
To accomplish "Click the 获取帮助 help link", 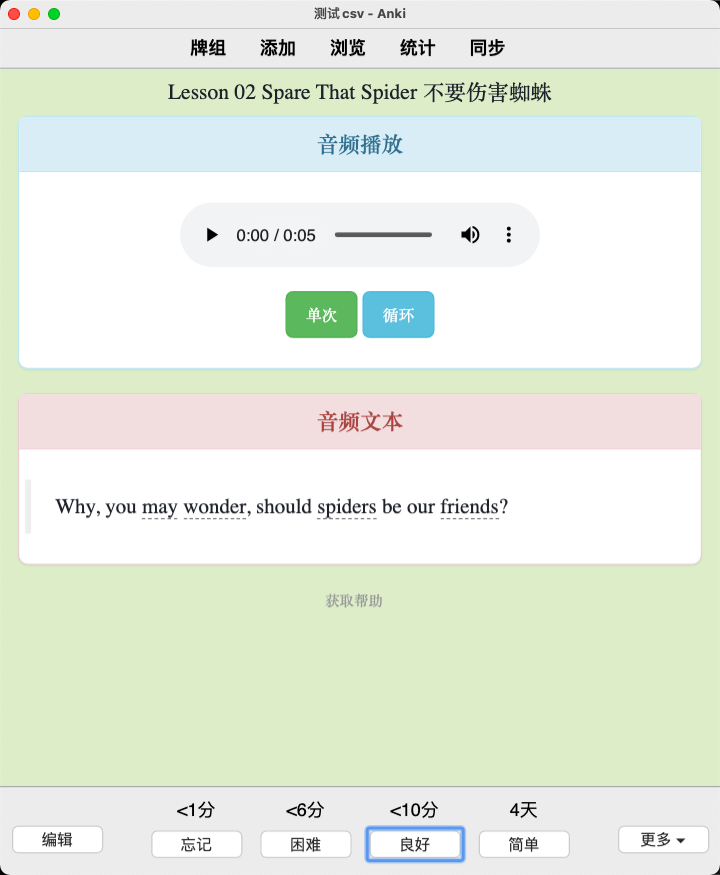I will [354, 601].
